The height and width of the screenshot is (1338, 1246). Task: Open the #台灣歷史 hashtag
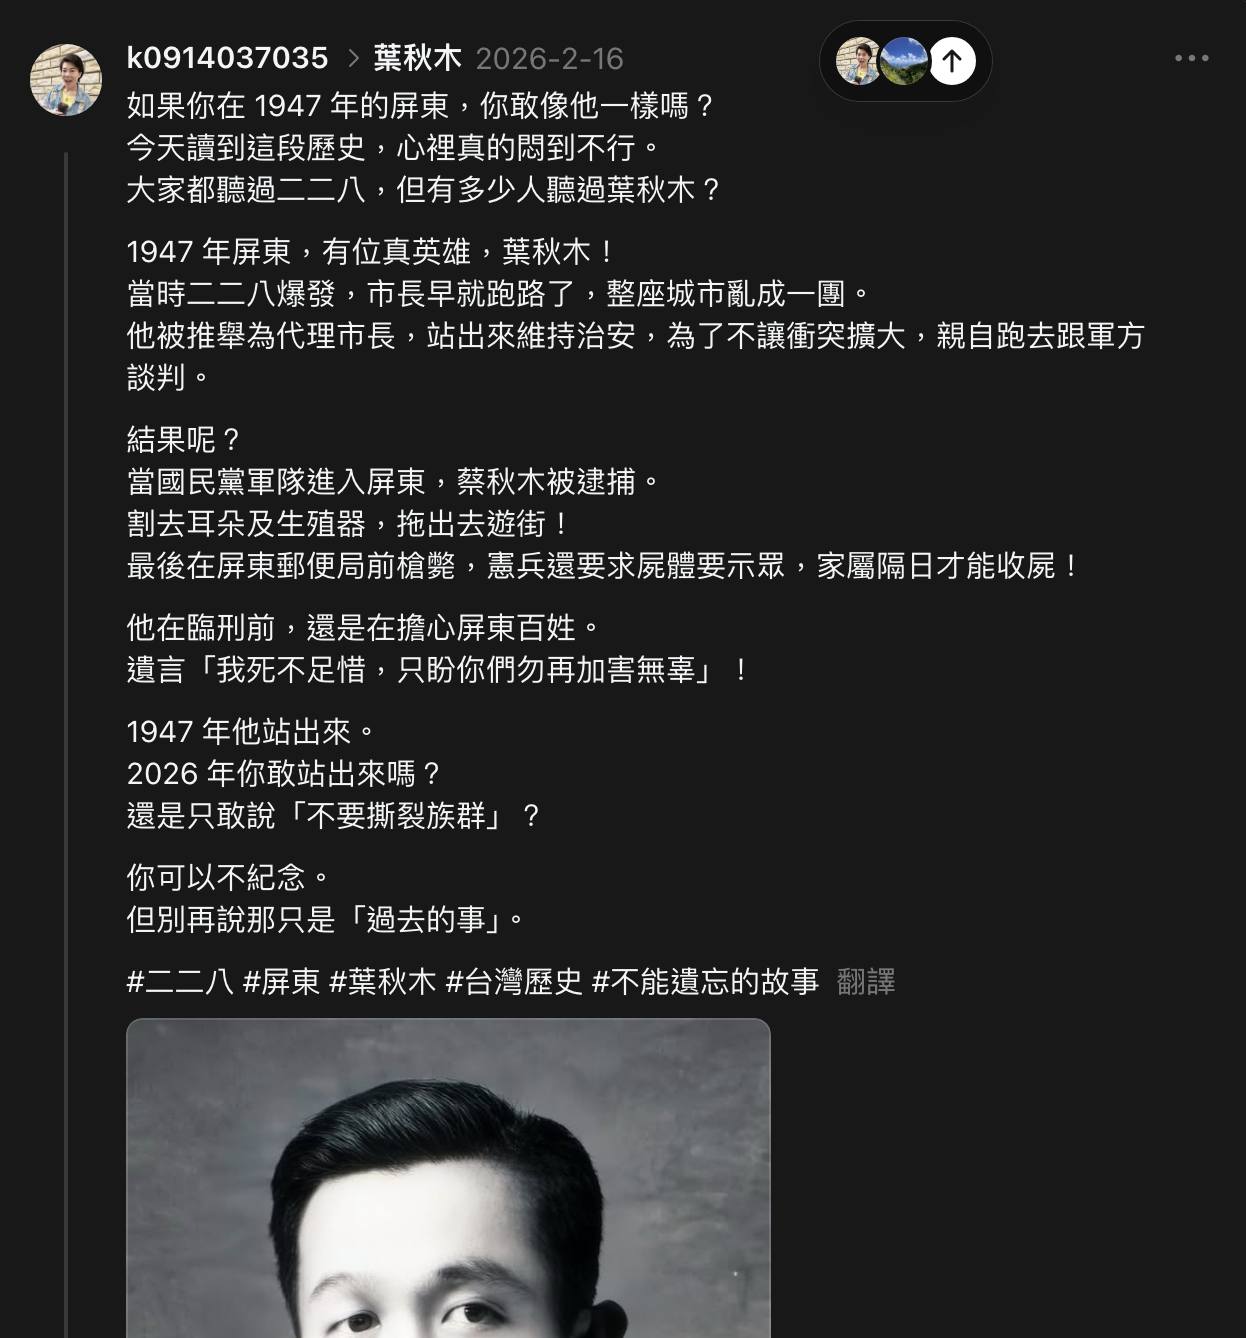[x=514, y=982]
